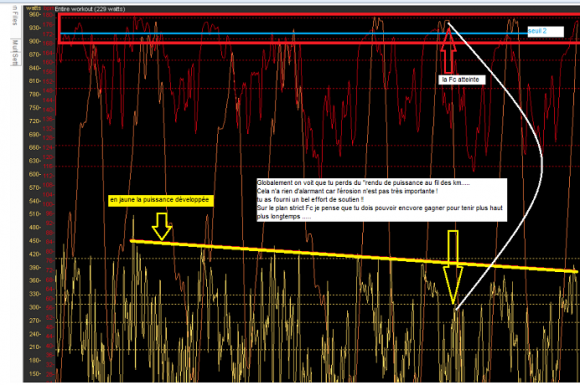Click the 750 watts axis label

click(34, 108)
